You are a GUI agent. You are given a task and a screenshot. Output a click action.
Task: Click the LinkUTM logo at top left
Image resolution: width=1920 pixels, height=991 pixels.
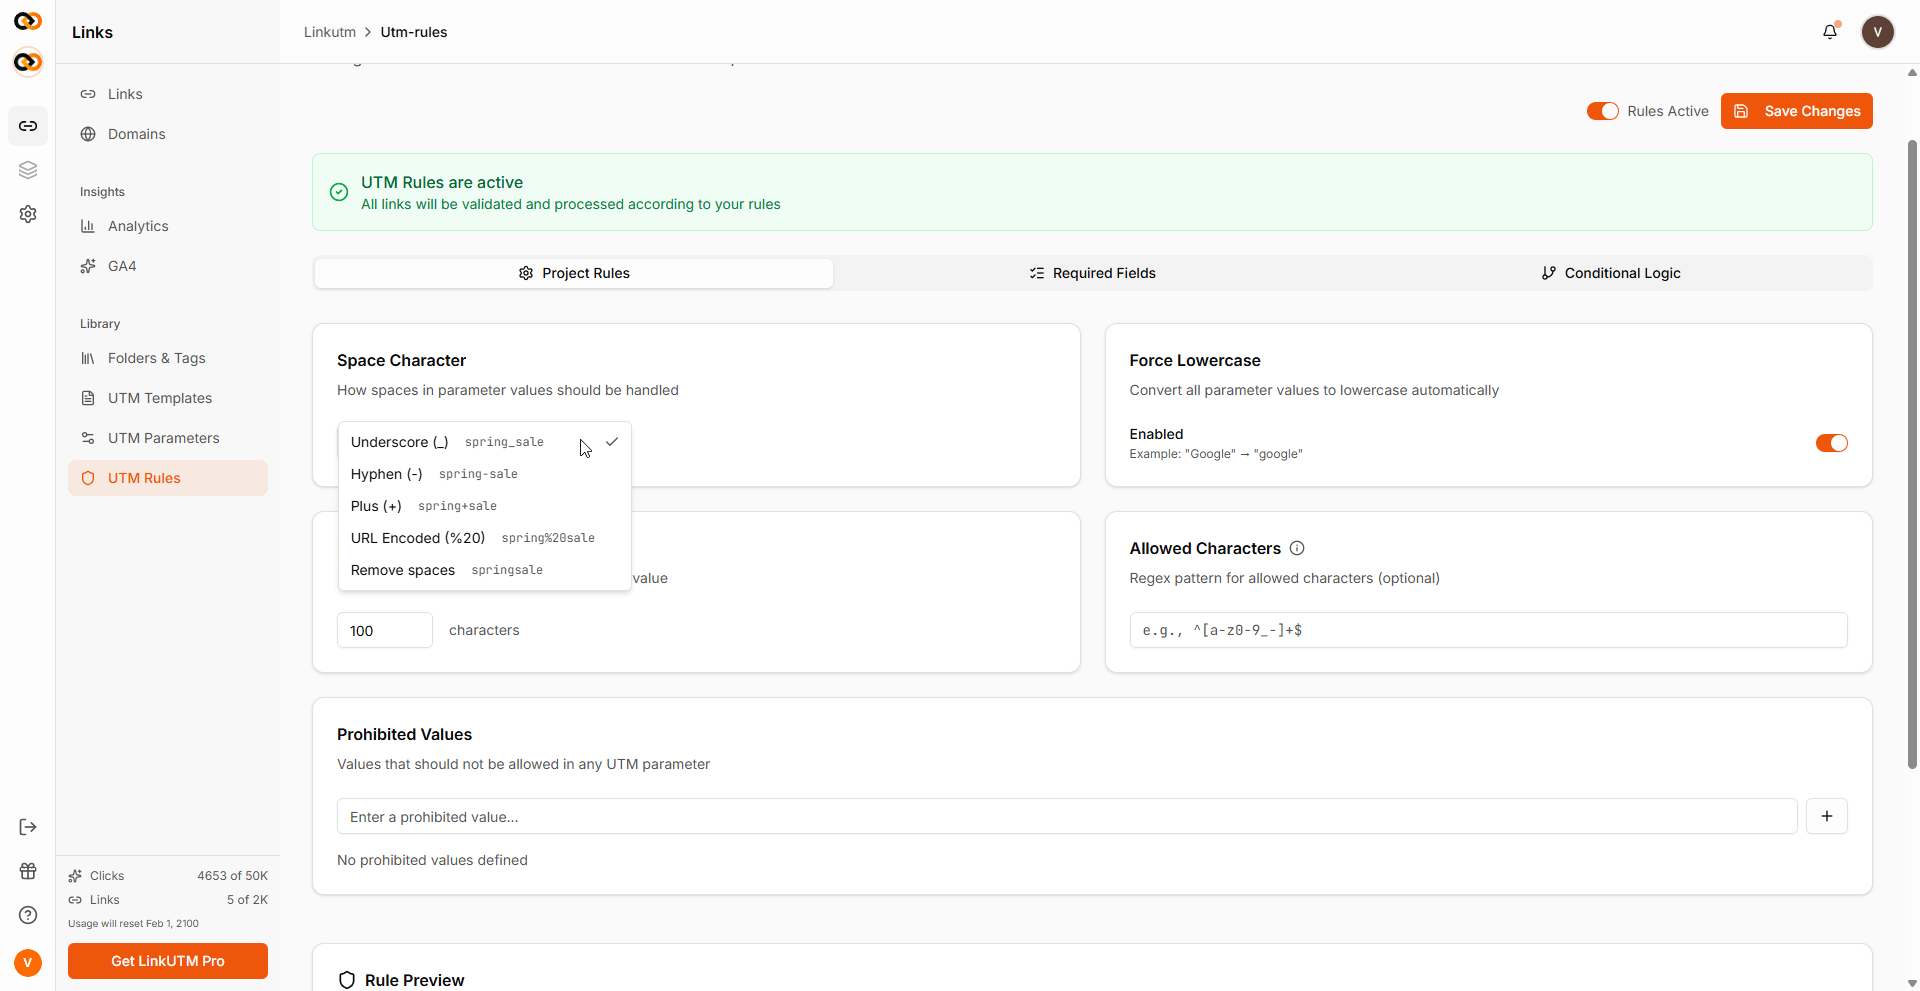(28, 20)
